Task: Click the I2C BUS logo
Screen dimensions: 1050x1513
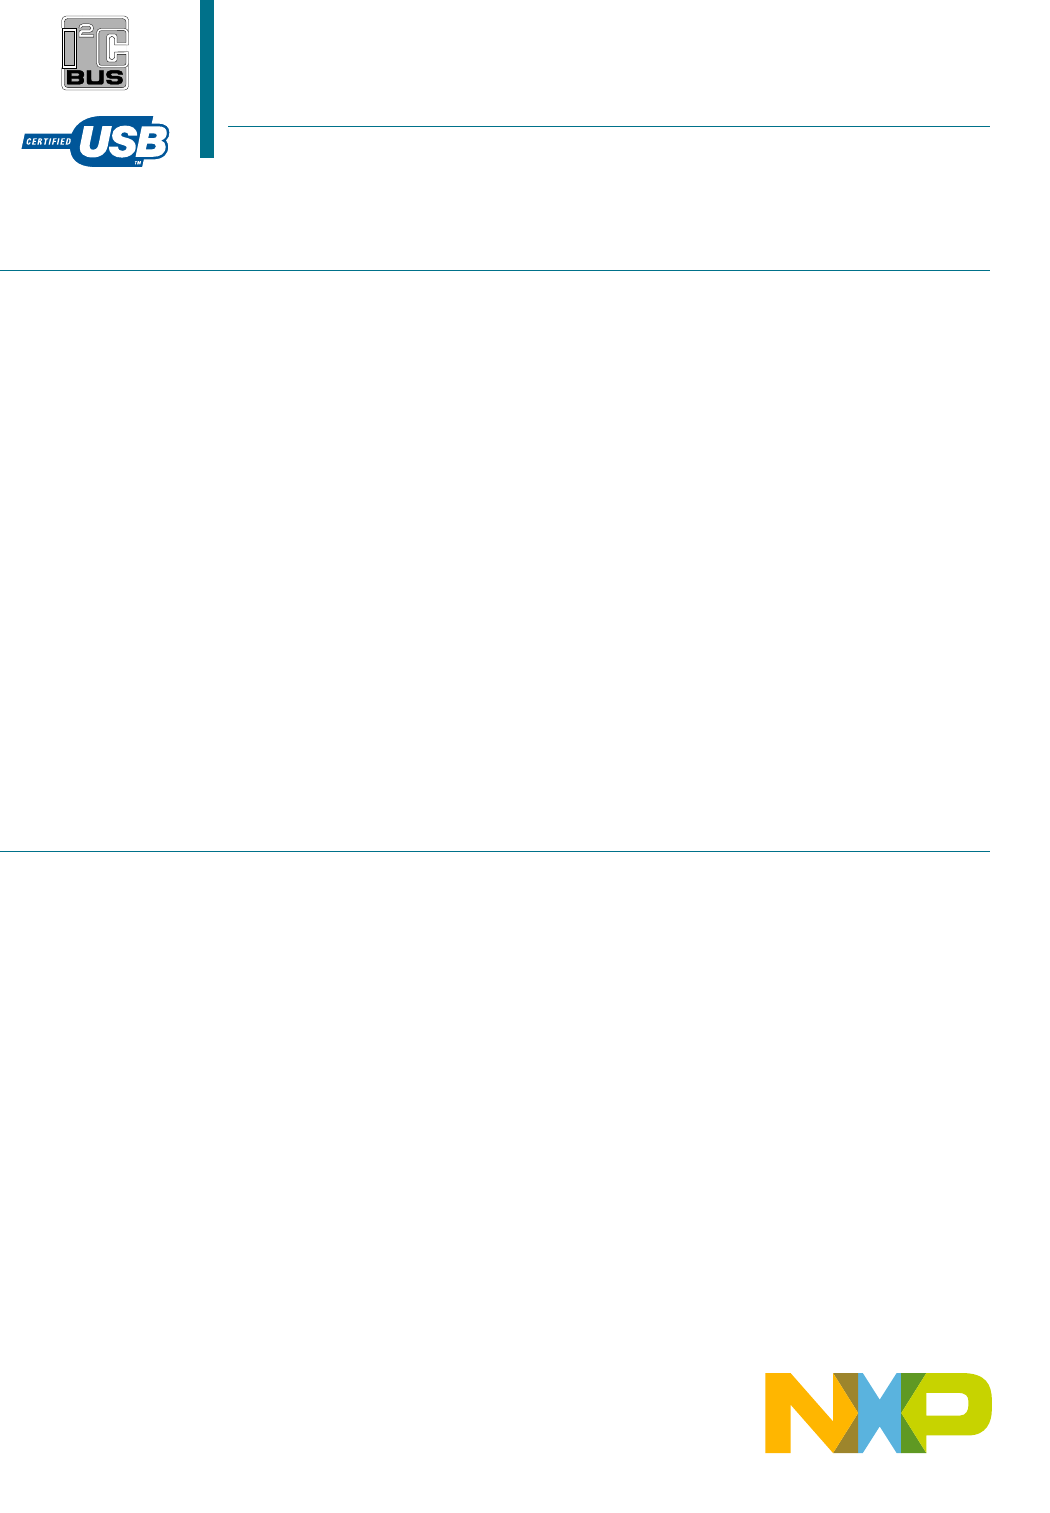Action: [95, 53]
